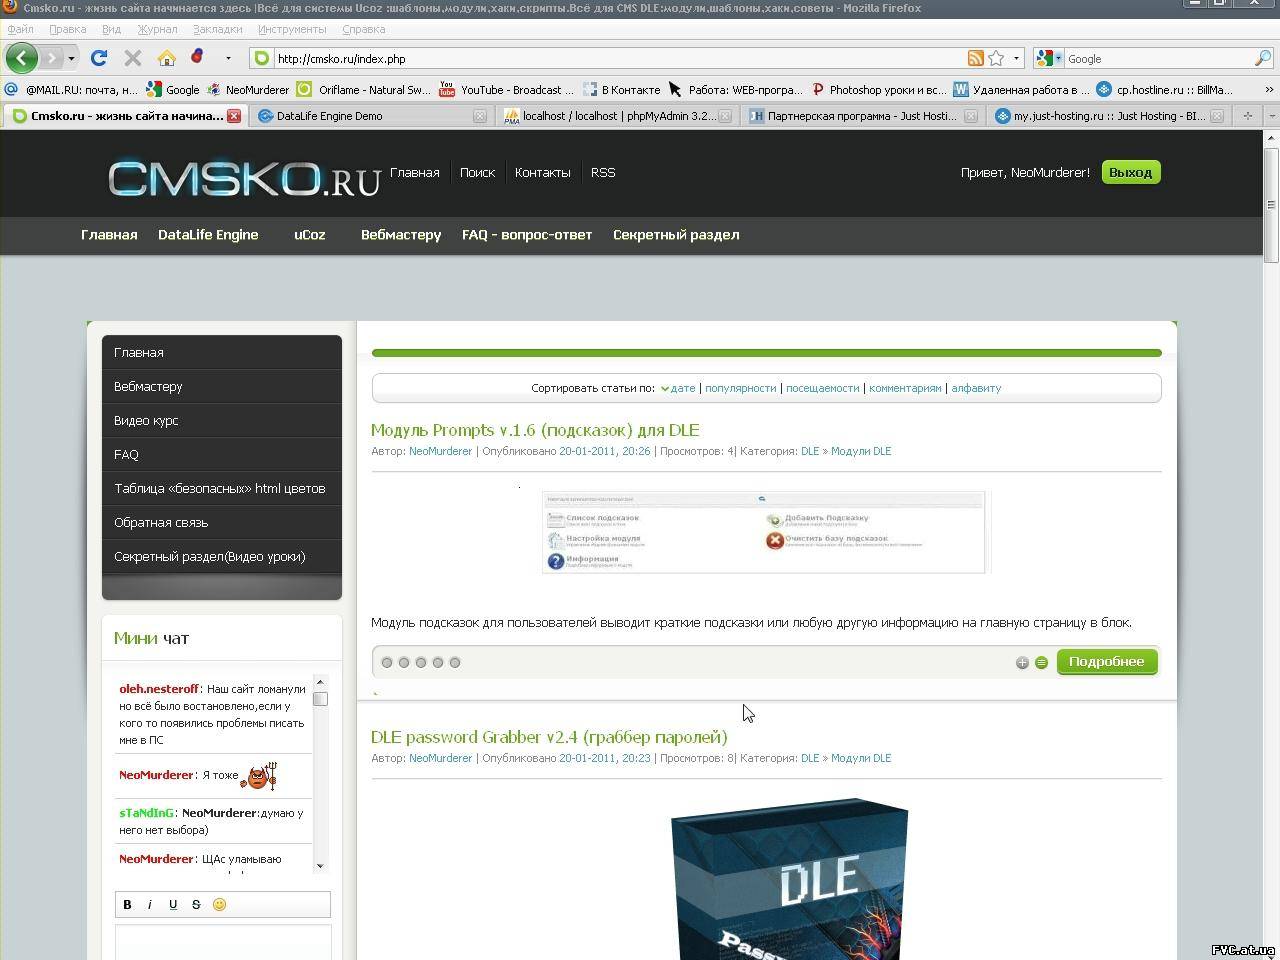
Task: Sort articles by популярности
Action: pyautogui.click(x=740, y=388)
